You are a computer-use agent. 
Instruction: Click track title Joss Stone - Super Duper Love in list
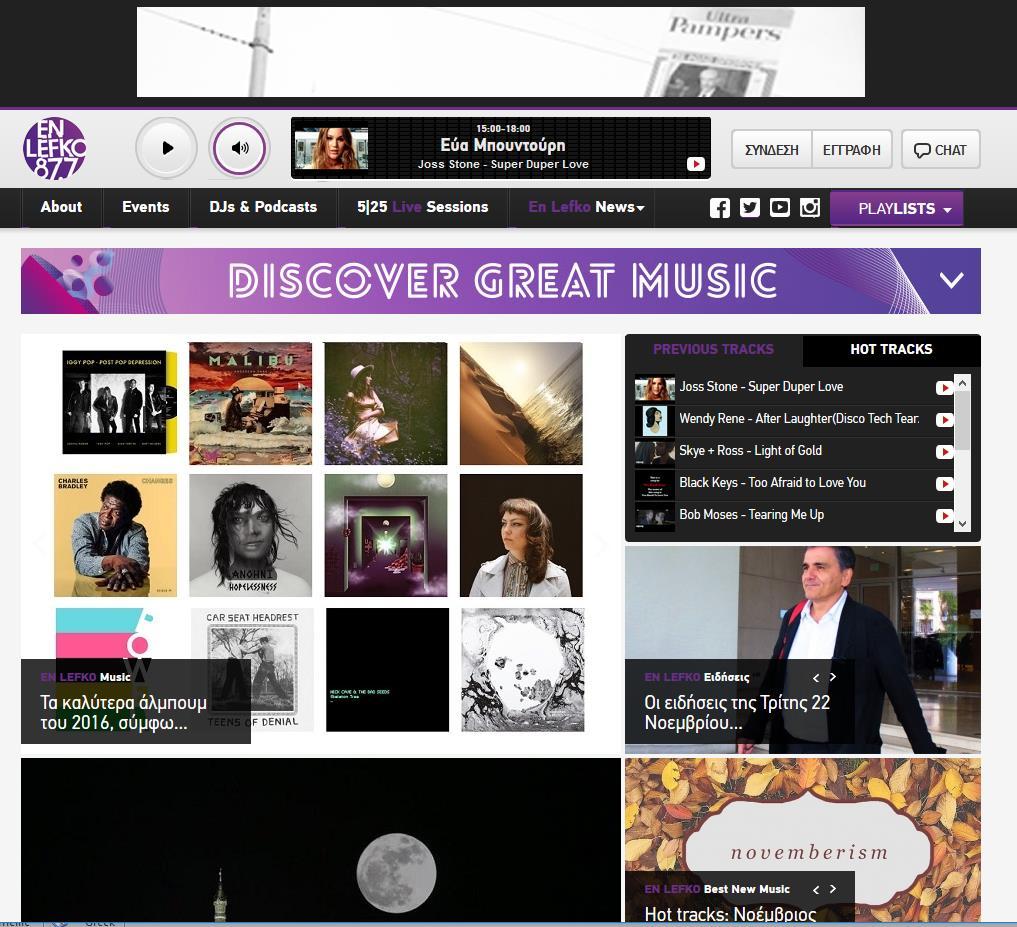coord(761,387)
